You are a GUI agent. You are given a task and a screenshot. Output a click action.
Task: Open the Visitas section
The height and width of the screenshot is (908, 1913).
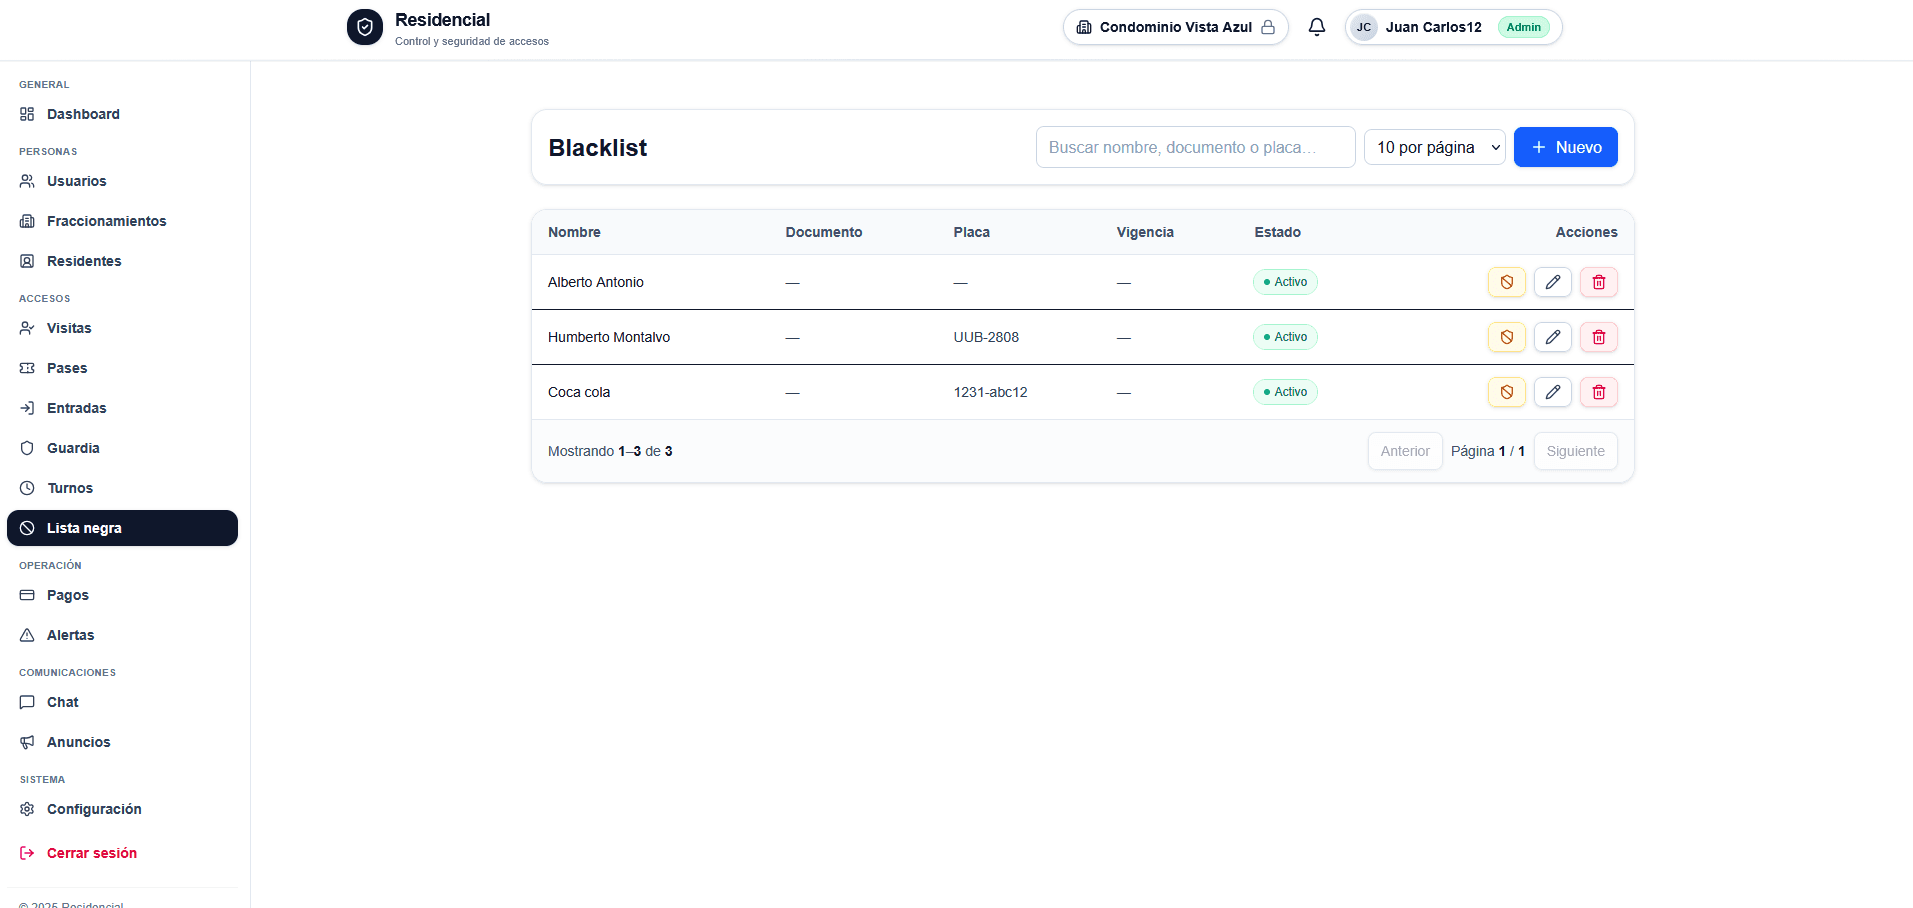click(69, 328)
